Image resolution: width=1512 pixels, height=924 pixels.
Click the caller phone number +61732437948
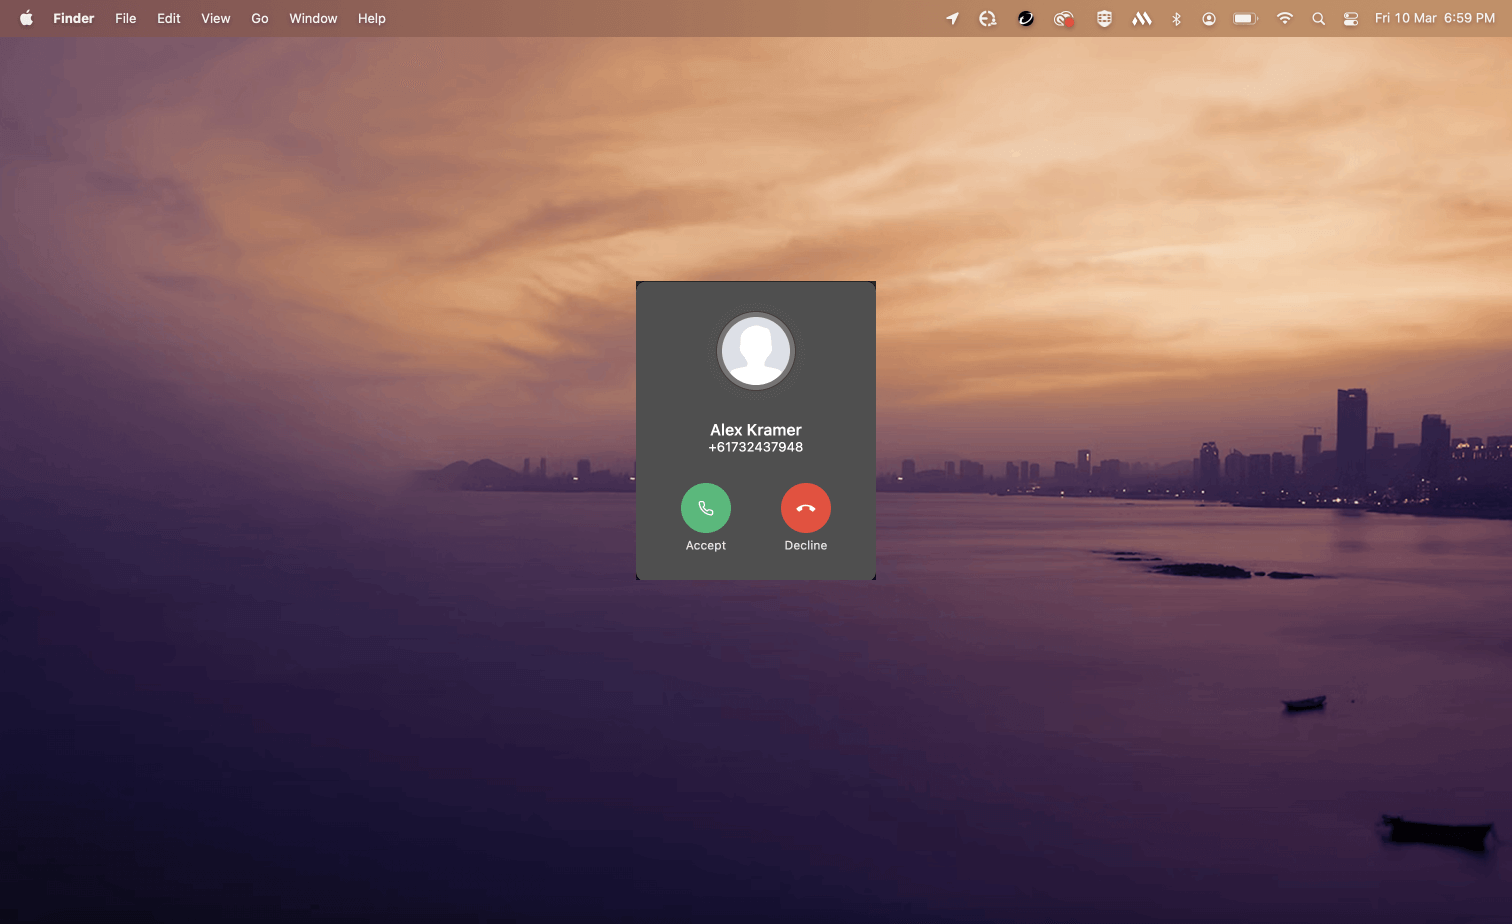(x=756, y=447)
